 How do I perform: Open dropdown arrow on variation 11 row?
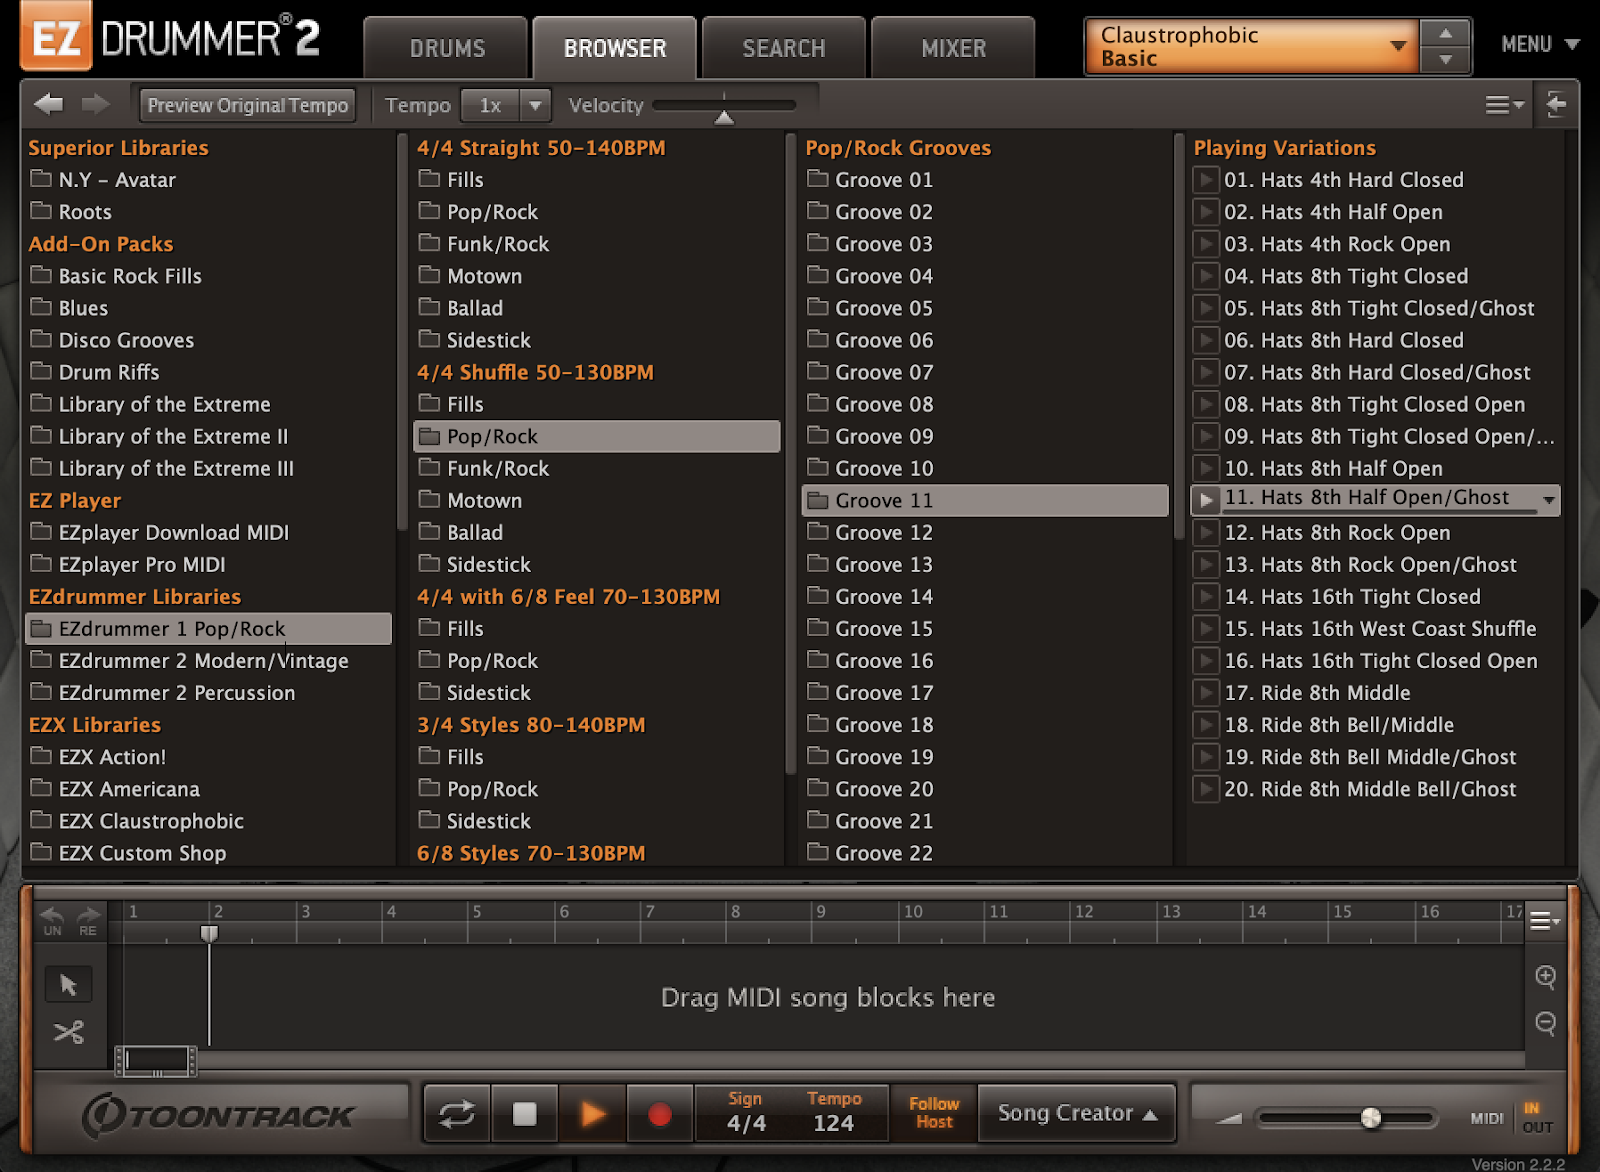point(1548,500)
